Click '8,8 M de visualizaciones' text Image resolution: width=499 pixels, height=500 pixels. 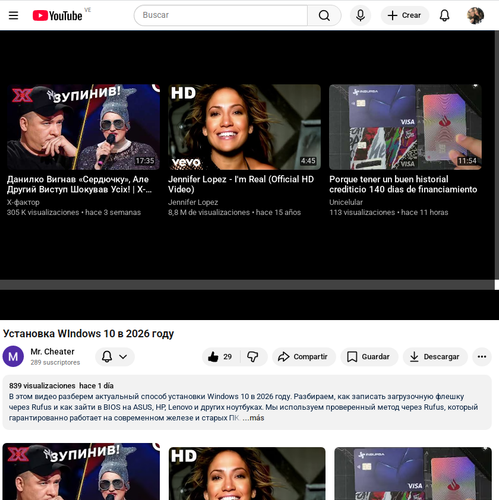click(209, 212)
